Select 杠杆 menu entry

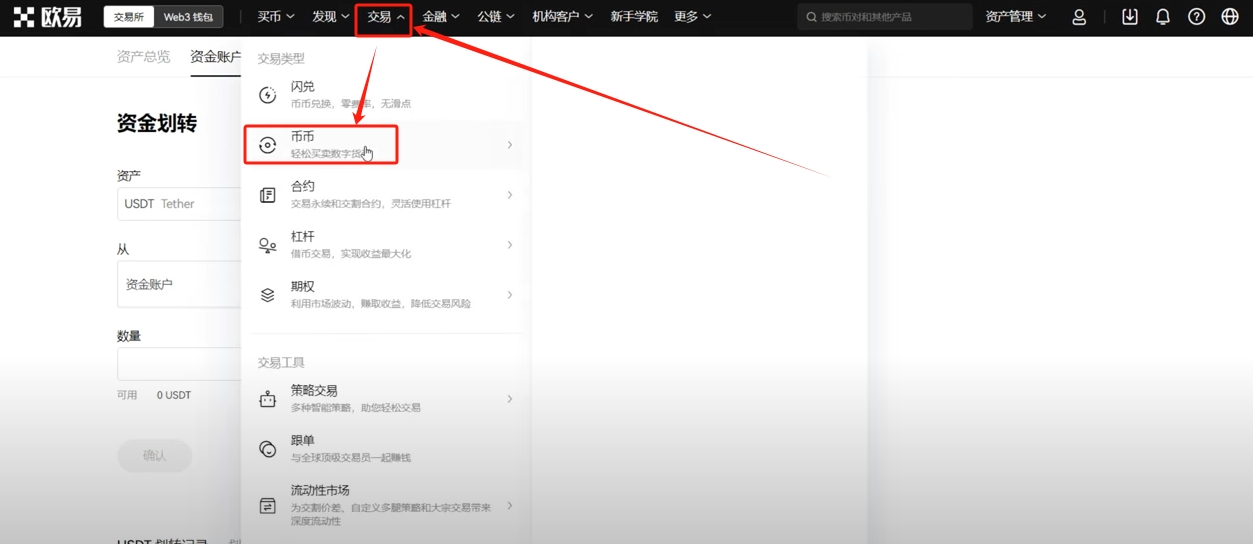pos(385,245)
